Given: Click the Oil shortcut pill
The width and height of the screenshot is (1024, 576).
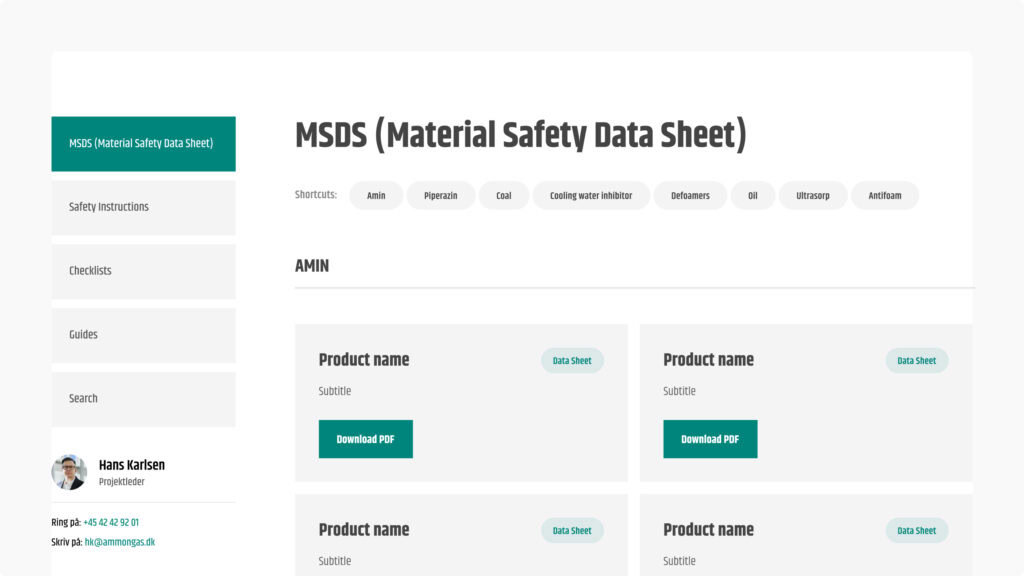Looking at the screenshot, I should click(x=753, y=196).
